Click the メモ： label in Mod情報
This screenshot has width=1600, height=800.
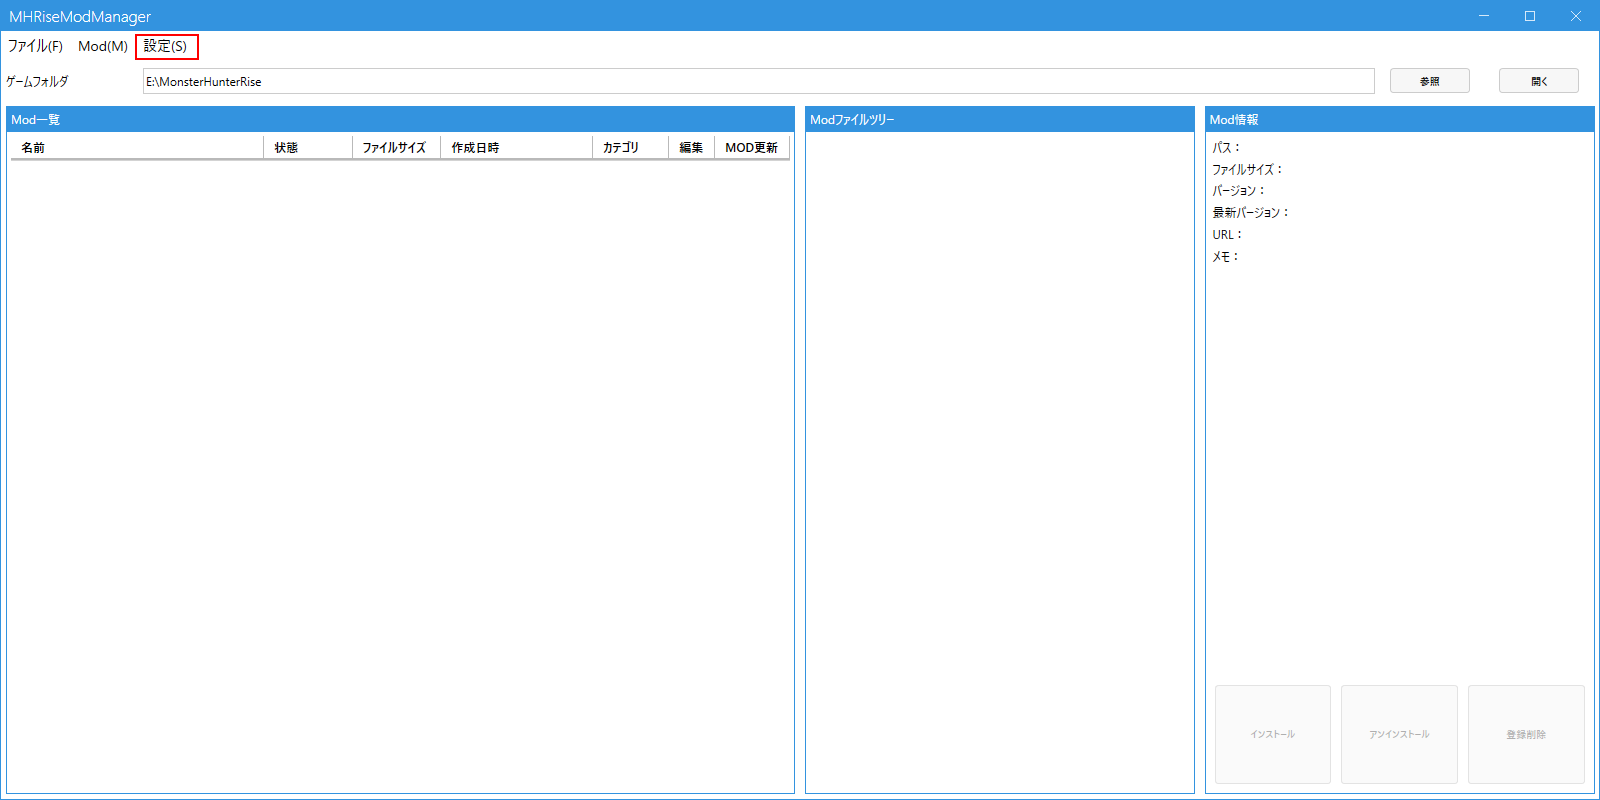pos(1225,256)
